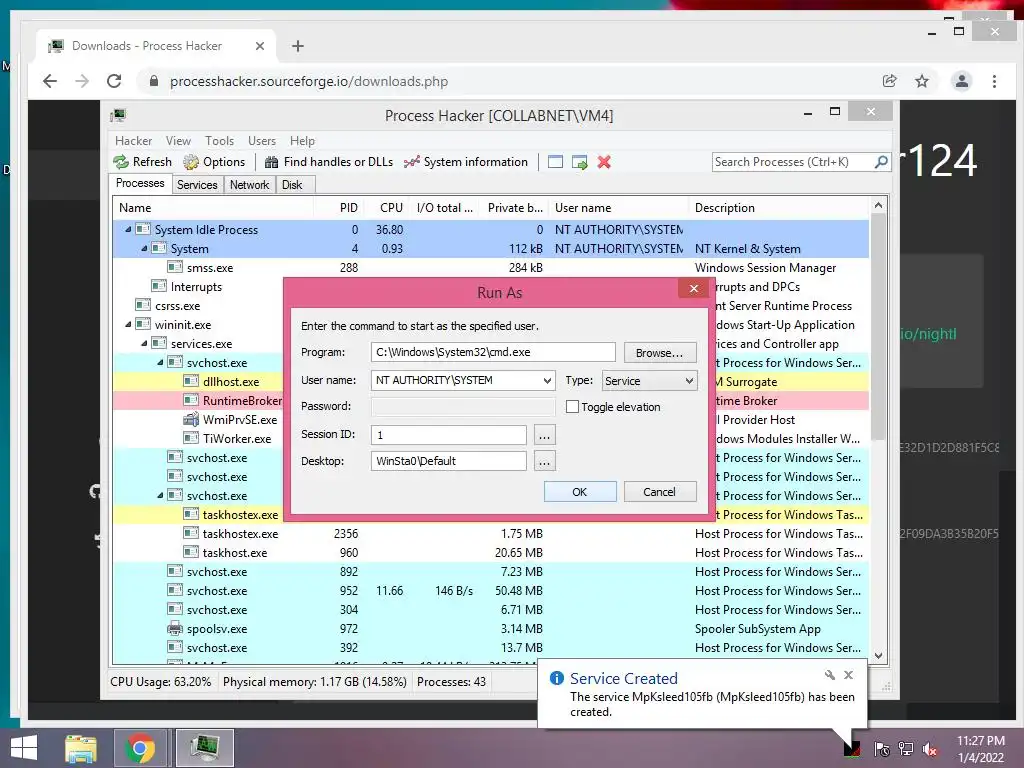This screenshot has width=1024, height=768.
Task: Click the spoolsv.exe printer icon
Action: click(x=174, y=629)
